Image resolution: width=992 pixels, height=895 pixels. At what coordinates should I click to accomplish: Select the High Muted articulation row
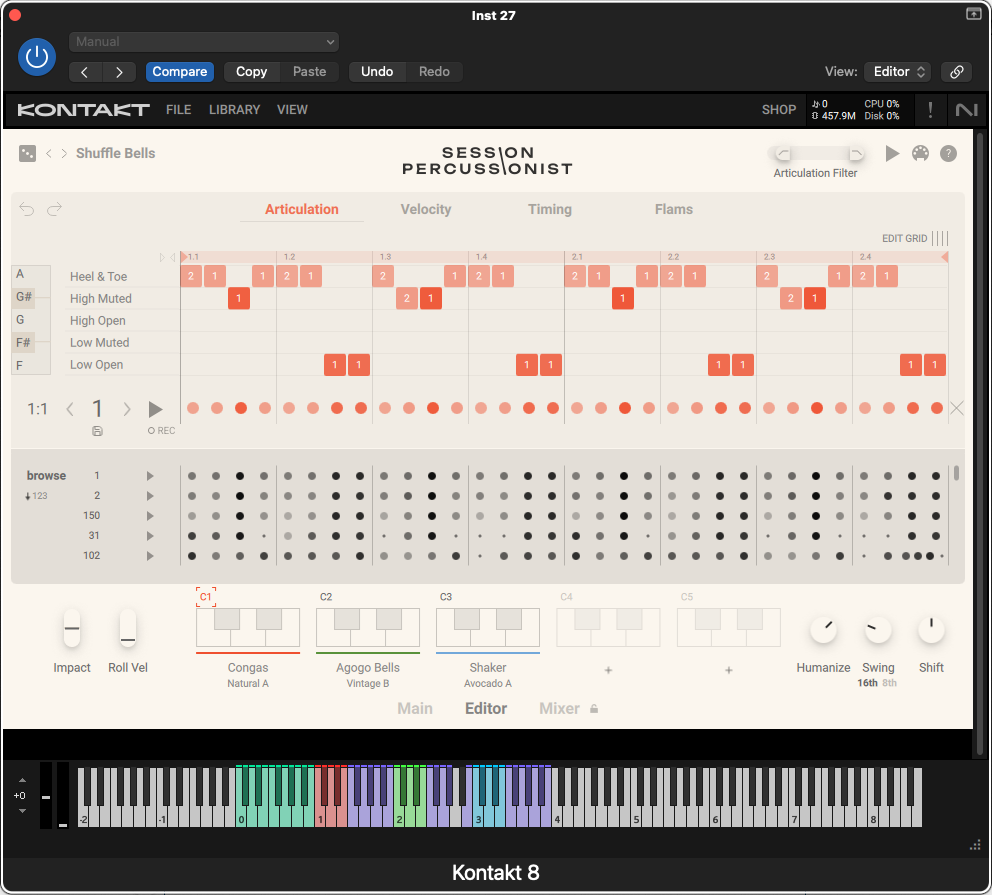tap(101, 299)
